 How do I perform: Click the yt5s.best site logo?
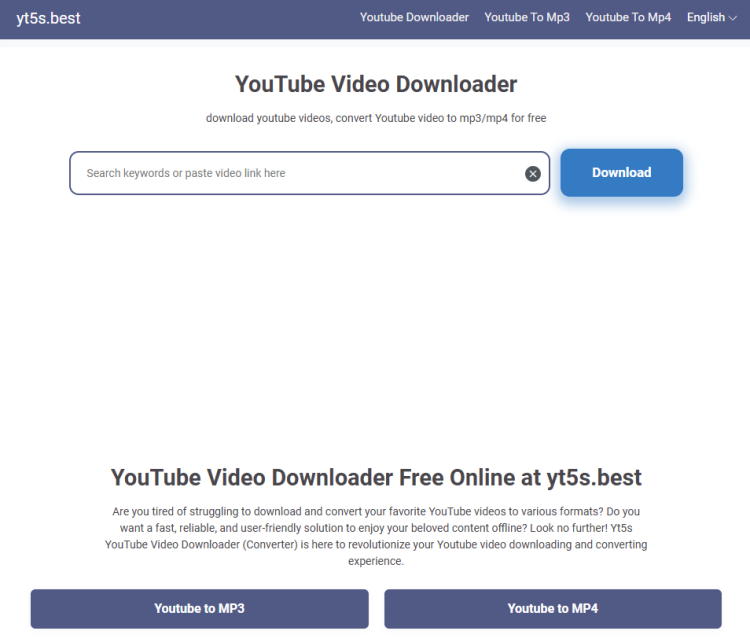pyautogui.click(x=48, y=18)
